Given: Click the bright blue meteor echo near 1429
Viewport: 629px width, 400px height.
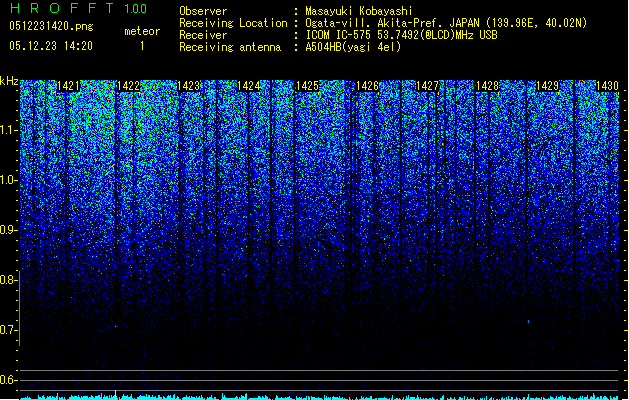Looking at the screenshot, I should (528, 321).
